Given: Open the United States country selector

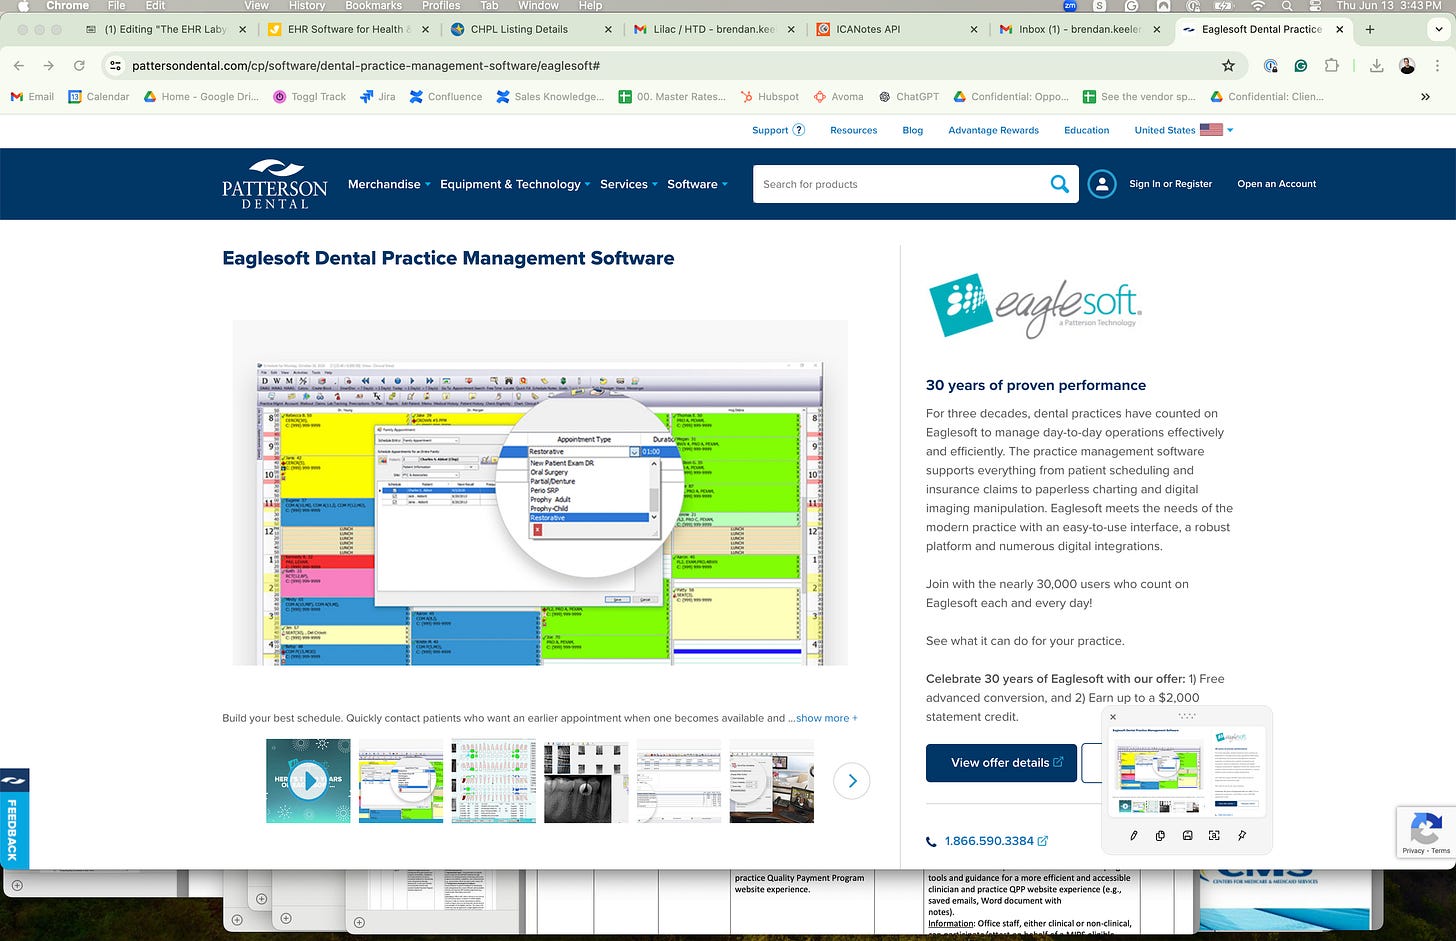Looking at the screenshot, I should click(1184, 130).
